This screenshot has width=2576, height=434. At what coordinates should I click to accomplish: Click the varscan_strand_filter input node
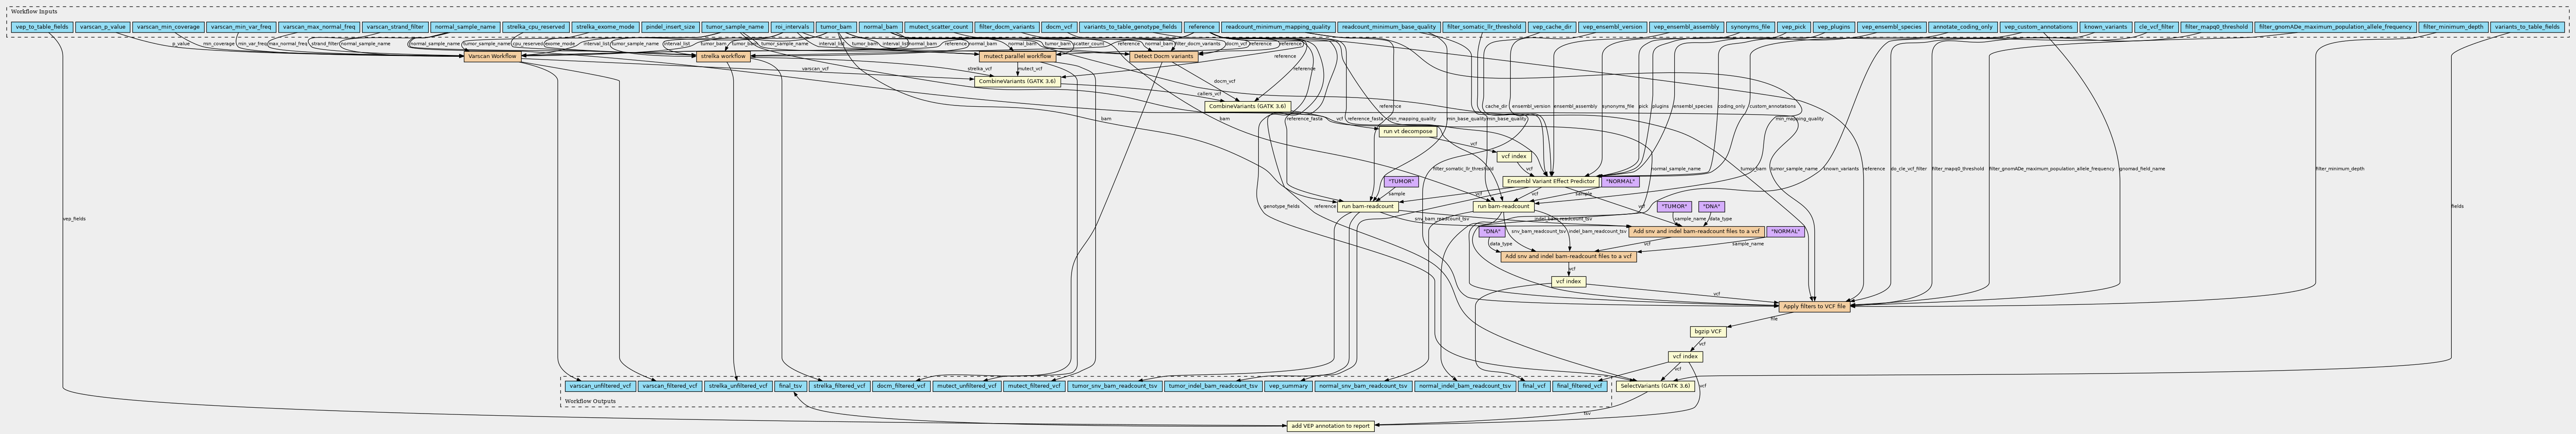(395, 27)
